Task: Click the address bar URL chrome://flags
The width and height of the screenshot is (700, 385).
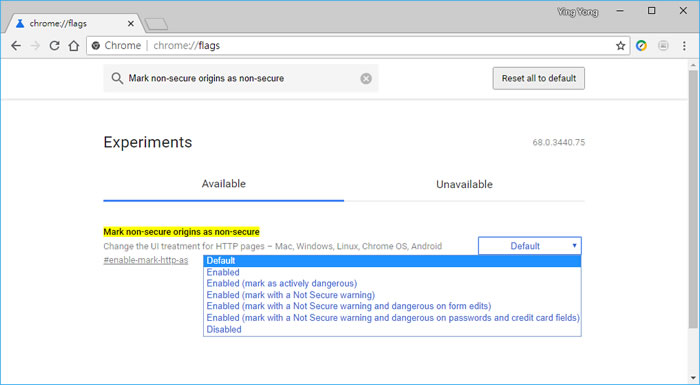Action: pos(187,46)
